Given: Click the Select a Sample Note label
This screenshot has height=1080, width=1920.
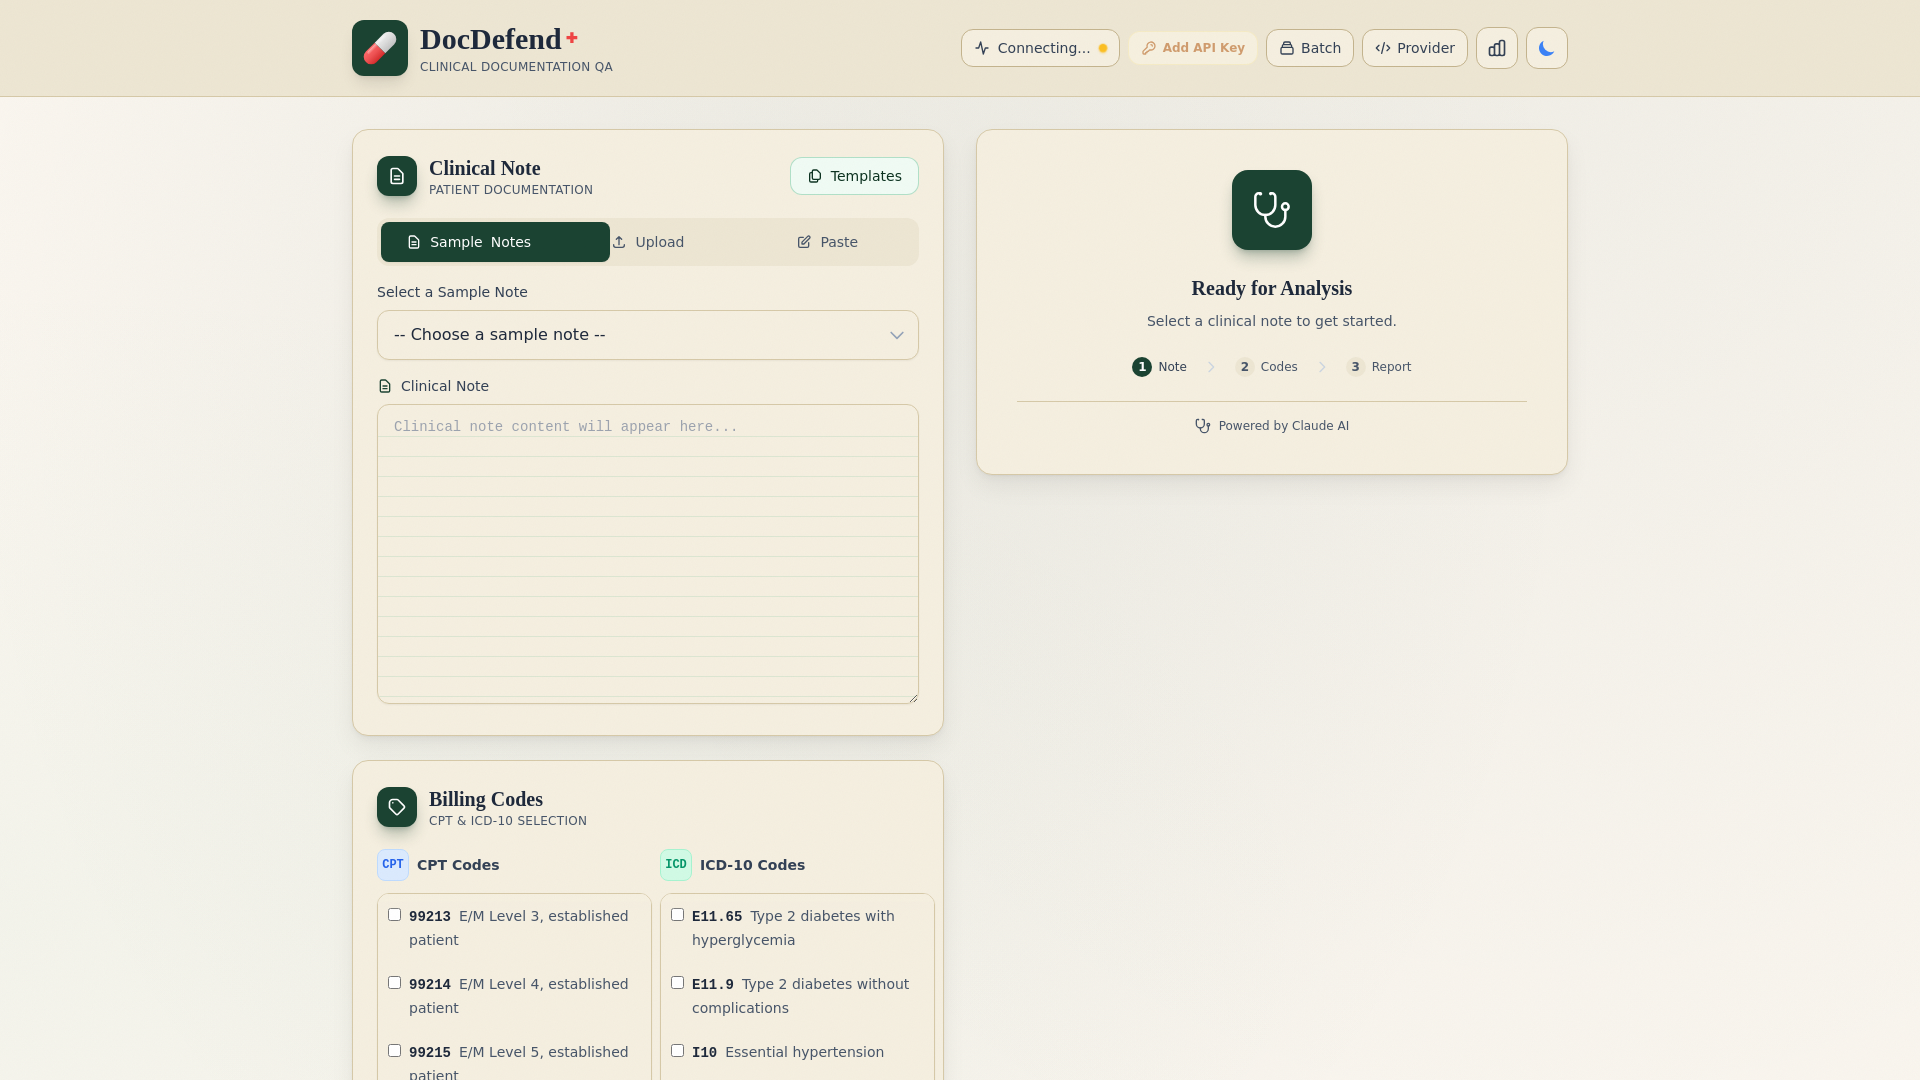Looking at the screenshot, I should pos(452,292).
